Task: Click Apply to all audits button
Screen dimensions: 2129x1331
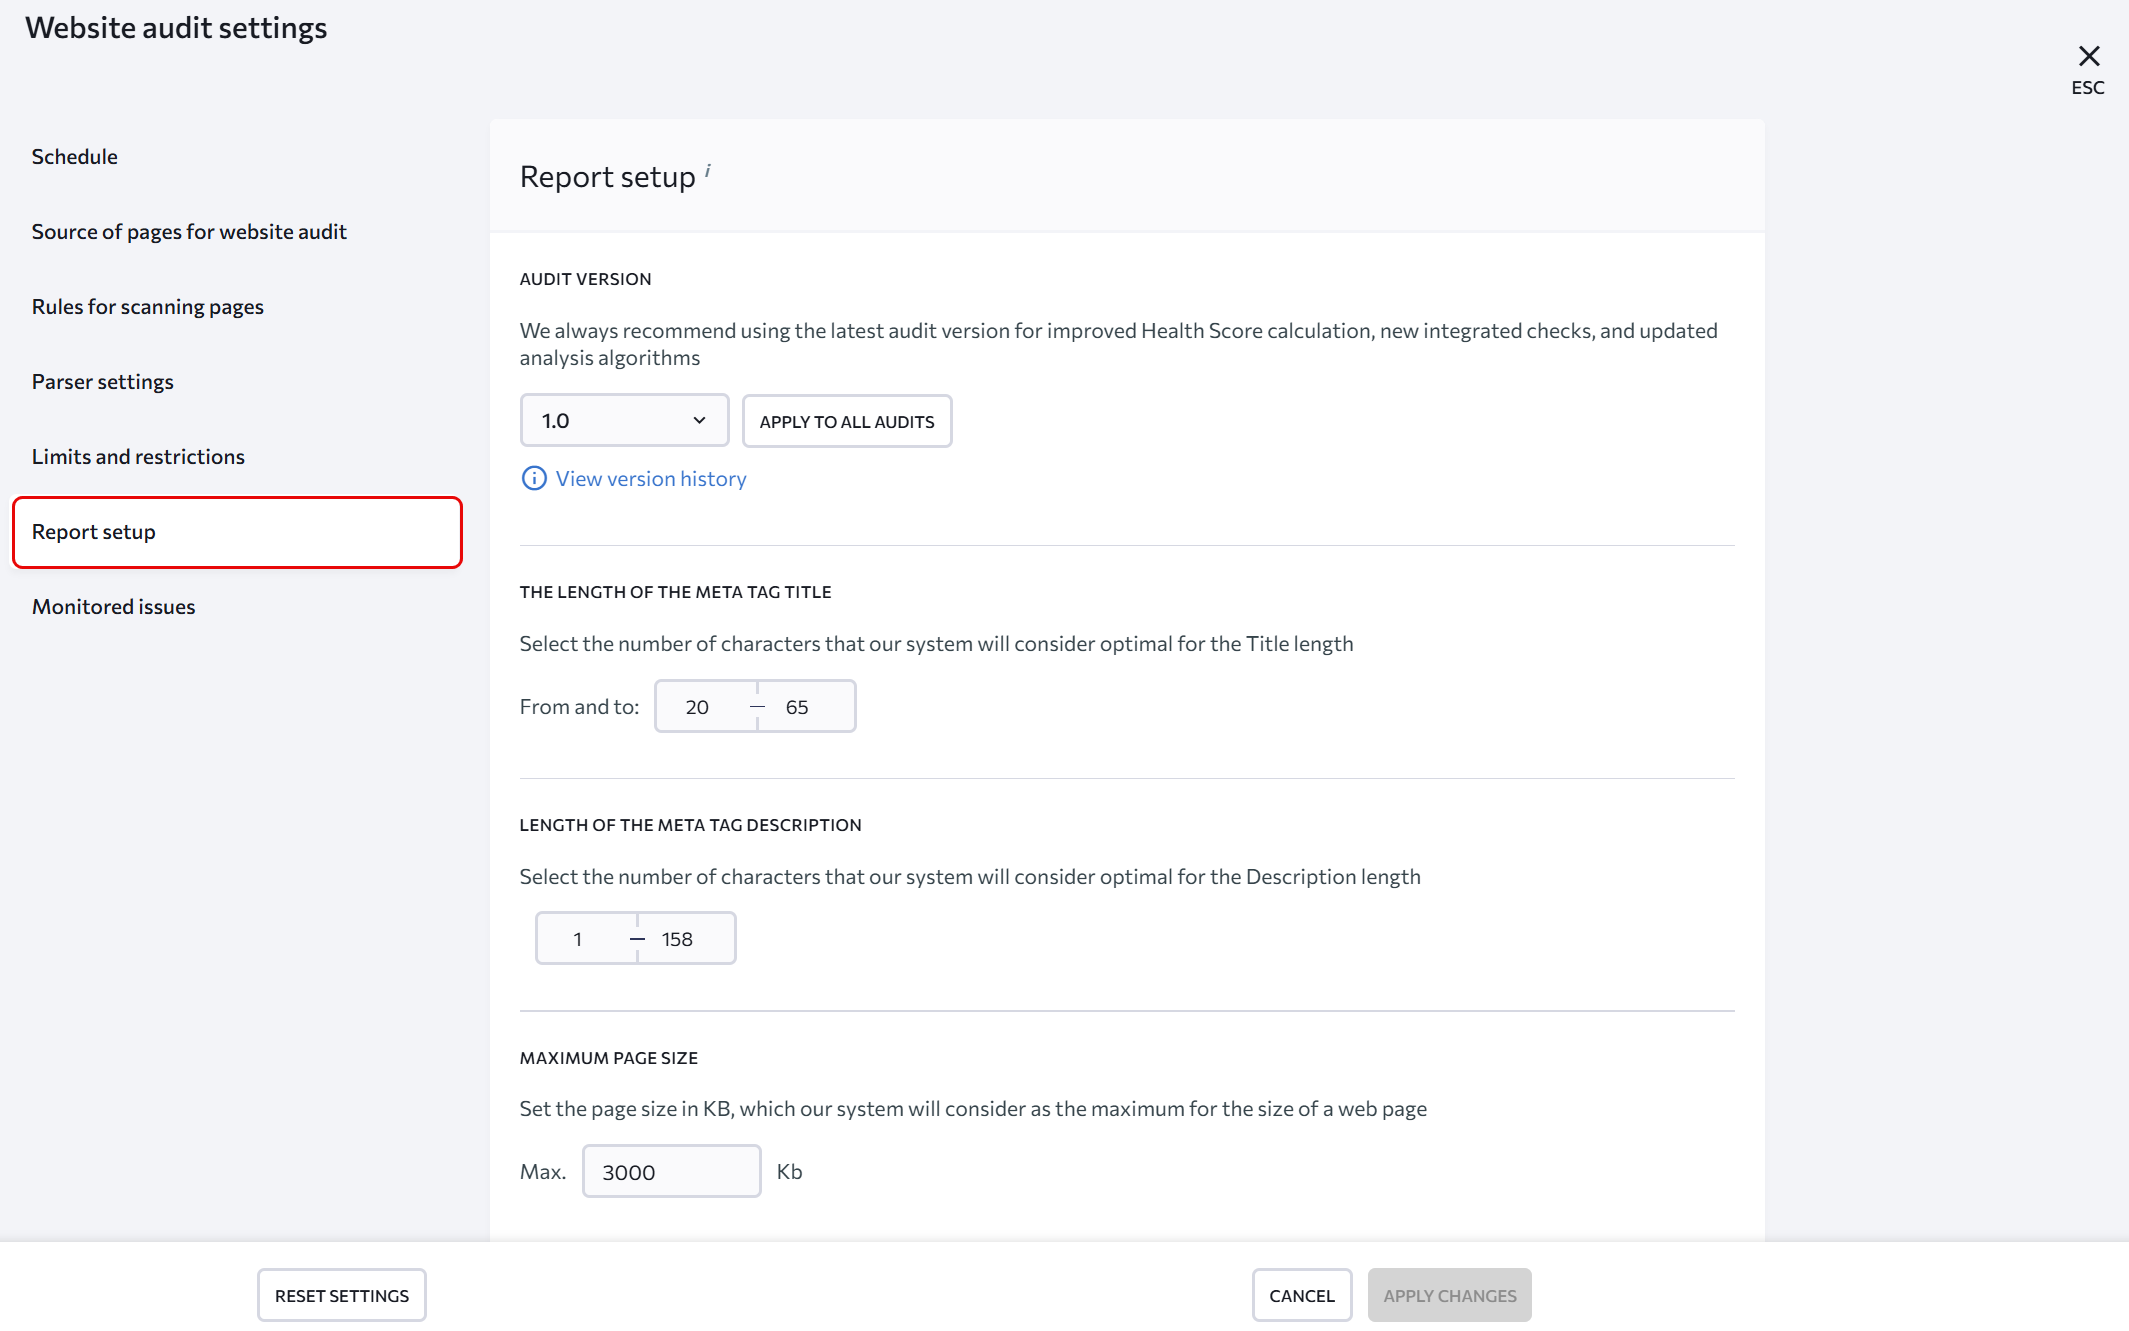Action: click(x=847, y=421)
